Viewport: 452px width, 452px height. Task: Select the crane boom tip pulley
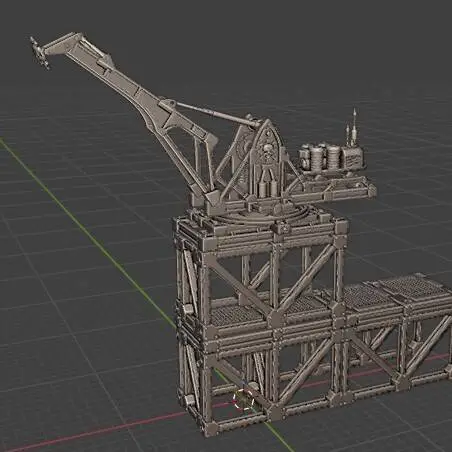coord(39,53)
